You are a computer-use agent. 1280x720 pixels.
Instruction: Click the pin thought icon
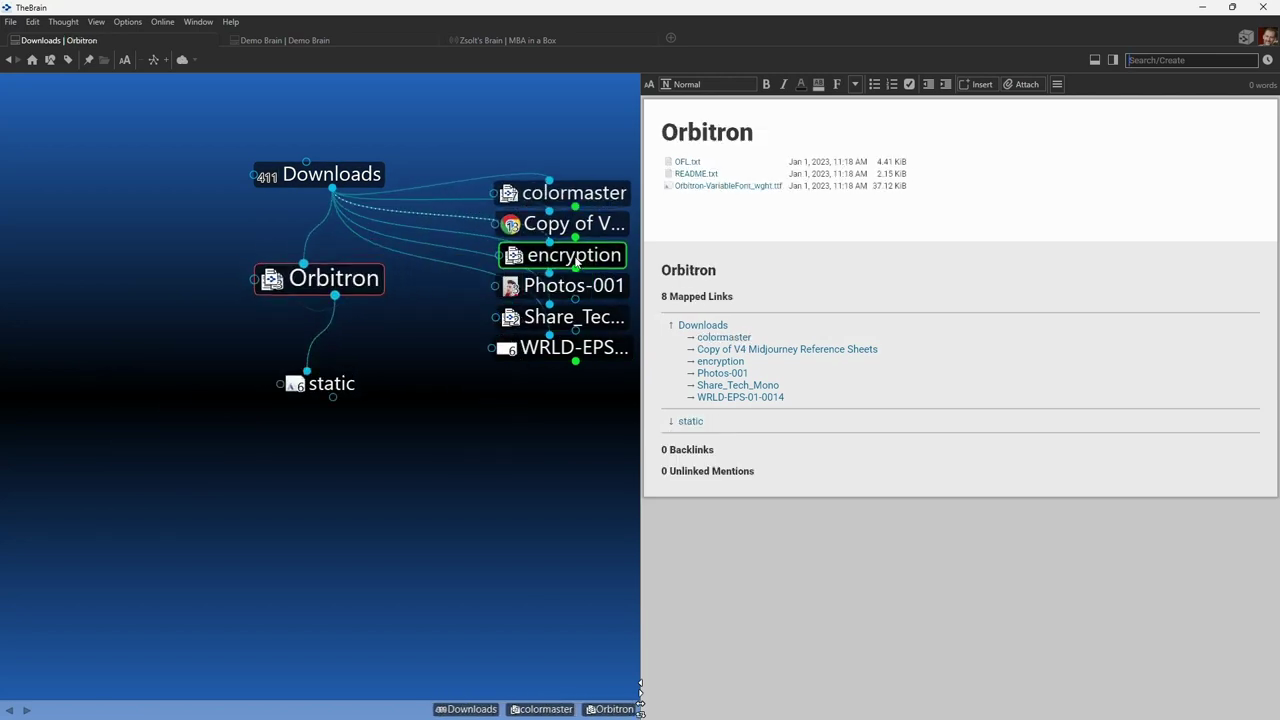pyautogui.click(x=89, y=60)
